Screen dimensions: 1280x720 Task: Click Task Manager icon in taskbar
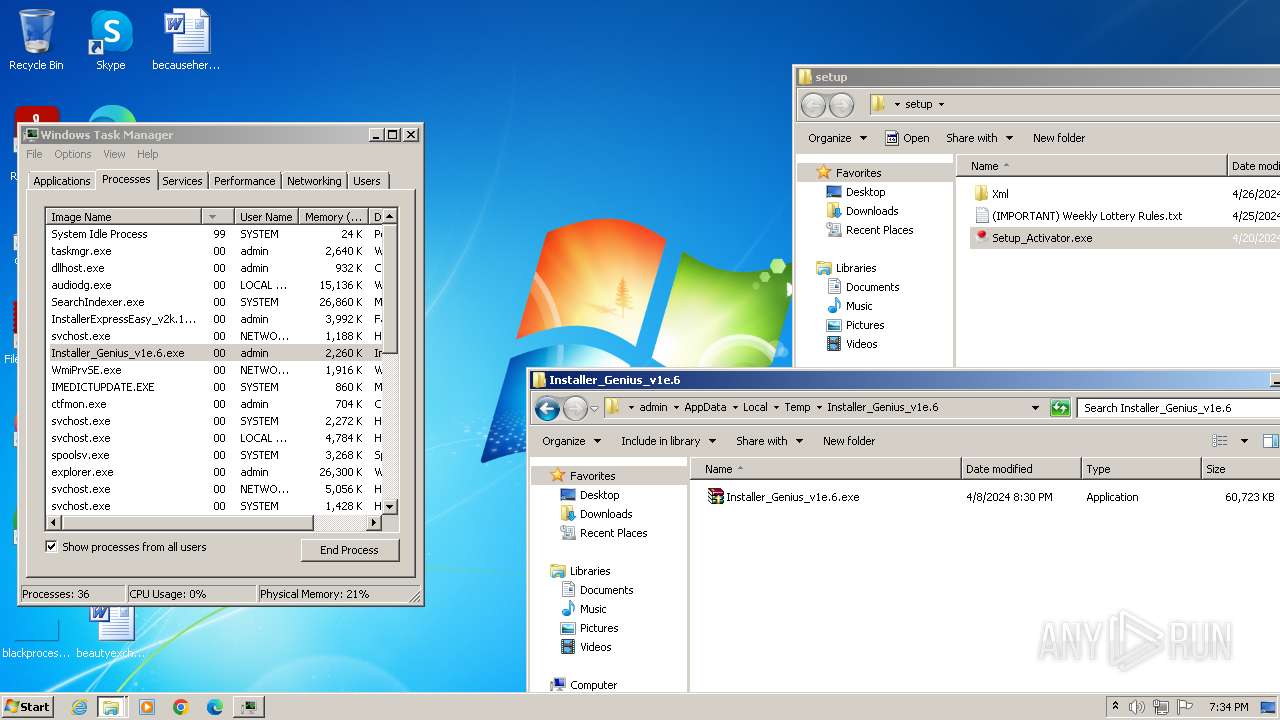pos(249,707)
